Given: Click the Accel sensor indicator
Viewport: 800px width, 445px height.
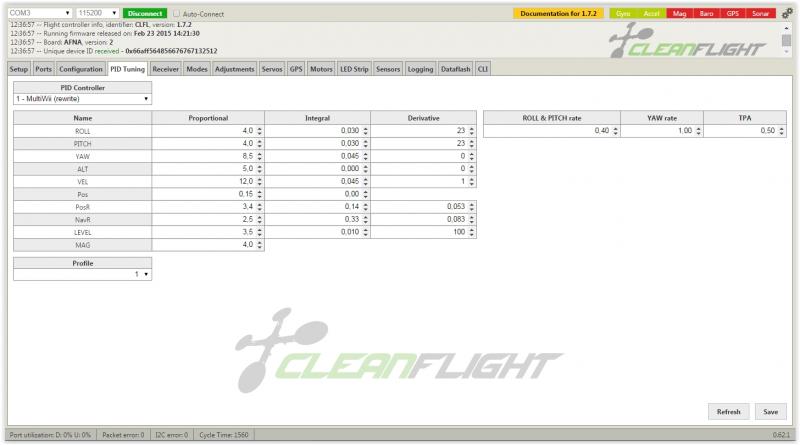Looking at the screenshot, I should 652,14.
